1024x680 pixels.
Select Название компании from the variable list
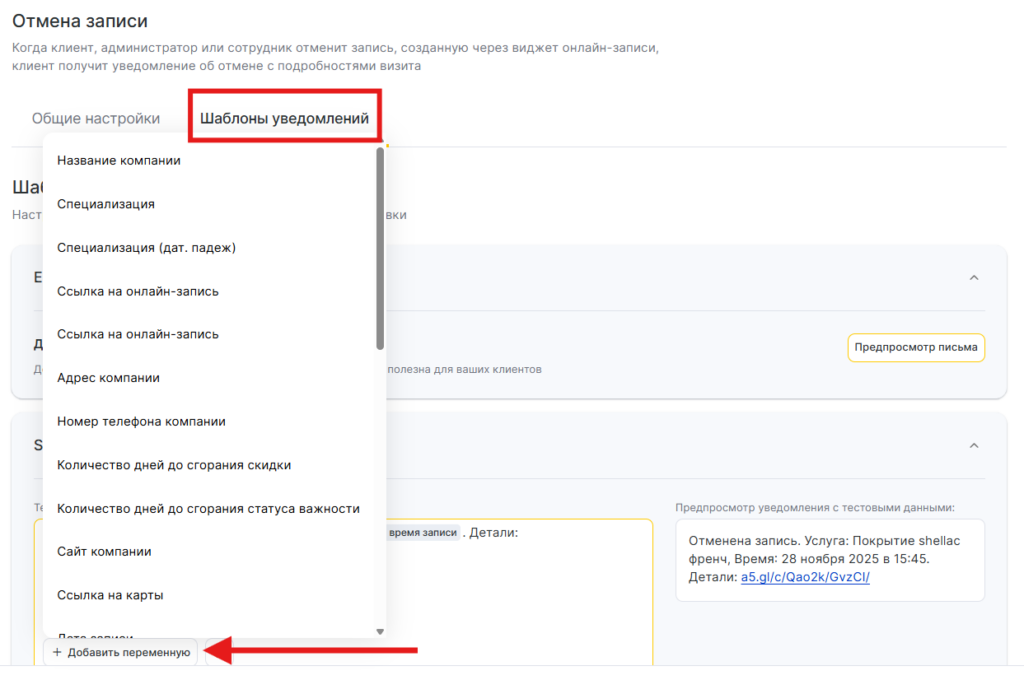coord(119,160)
